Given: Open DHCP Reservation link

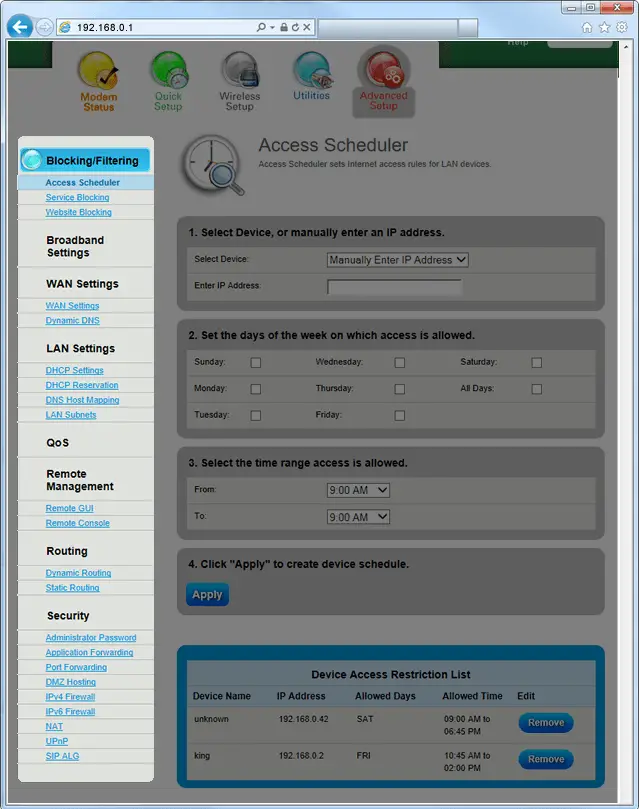Looking at the screenshot, I should [x=81, y=385].
